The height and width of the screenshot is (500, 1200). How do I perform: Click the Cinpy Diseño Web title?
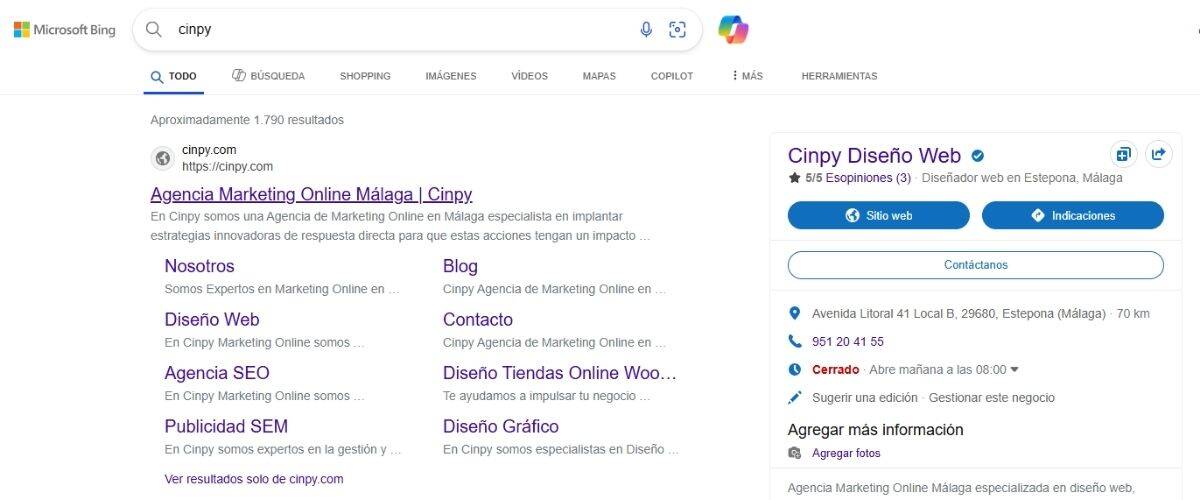(874, 155)
